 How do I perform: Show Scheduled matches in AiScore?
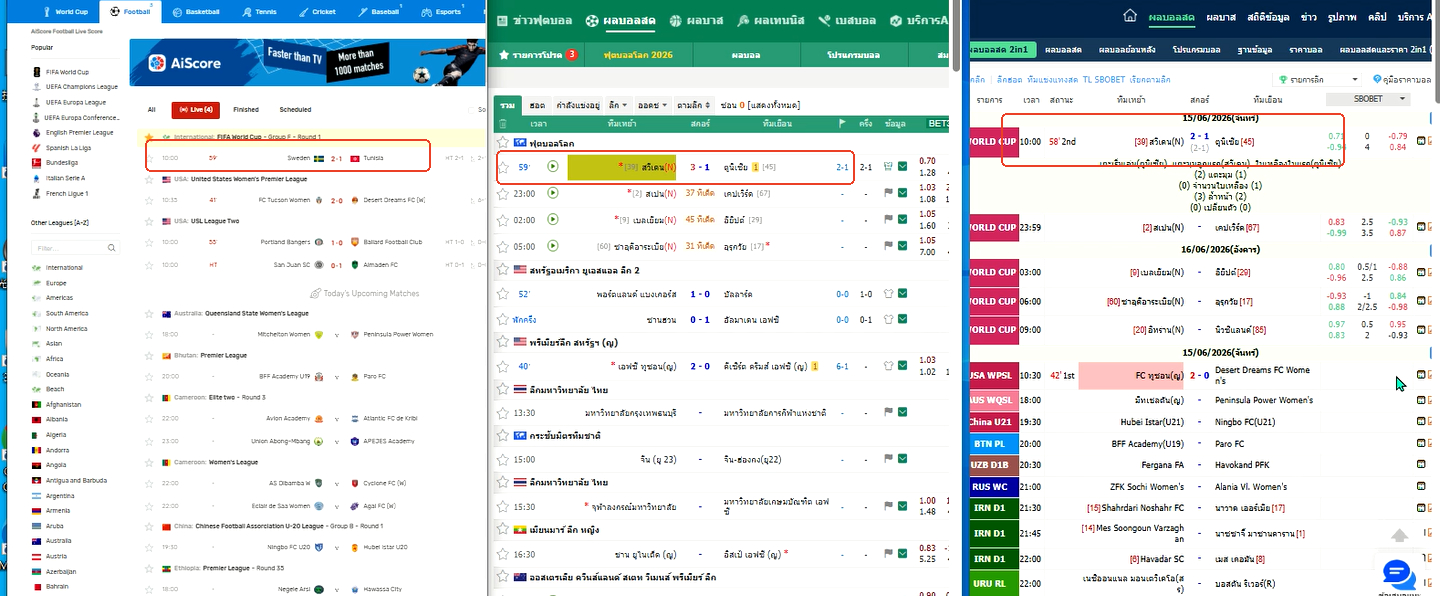[295, 110]
